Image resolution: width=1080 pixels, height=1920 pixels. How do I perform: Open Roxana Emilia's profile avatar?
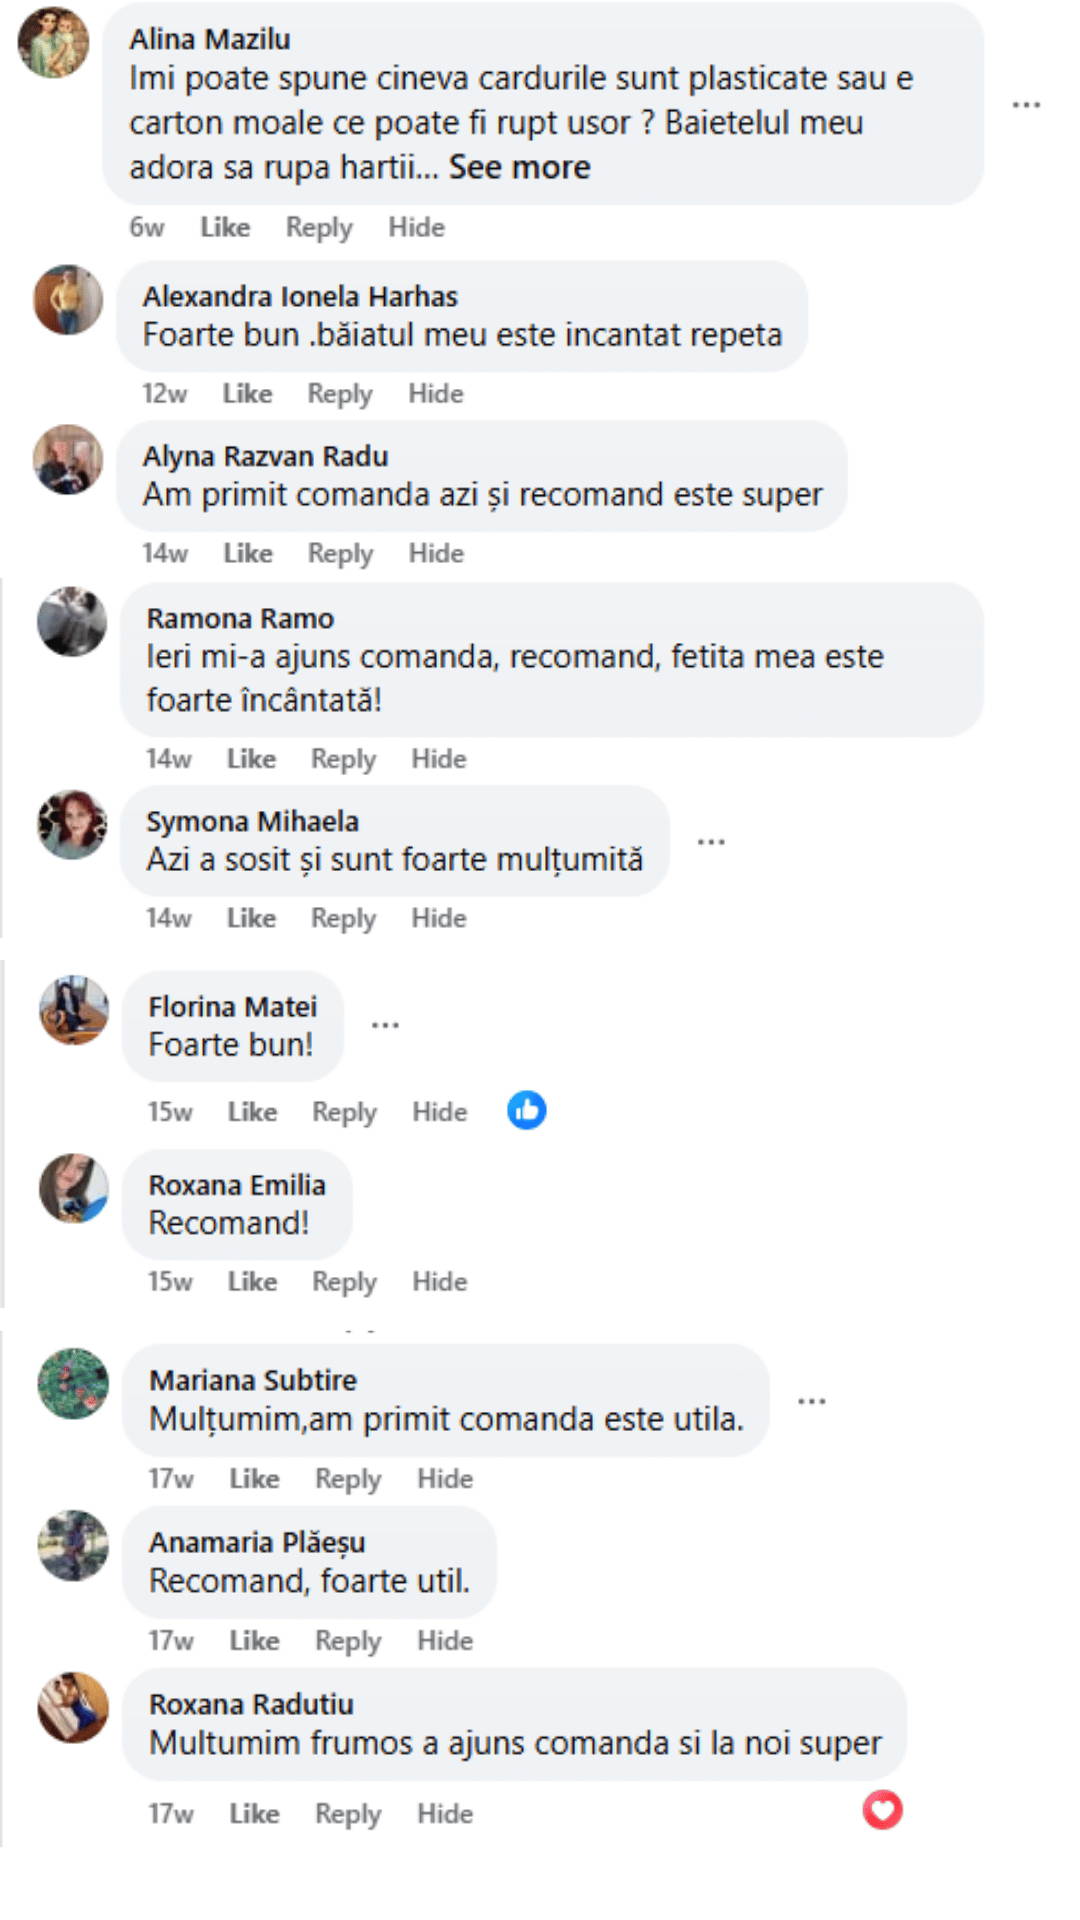[x=73, y=1188]
